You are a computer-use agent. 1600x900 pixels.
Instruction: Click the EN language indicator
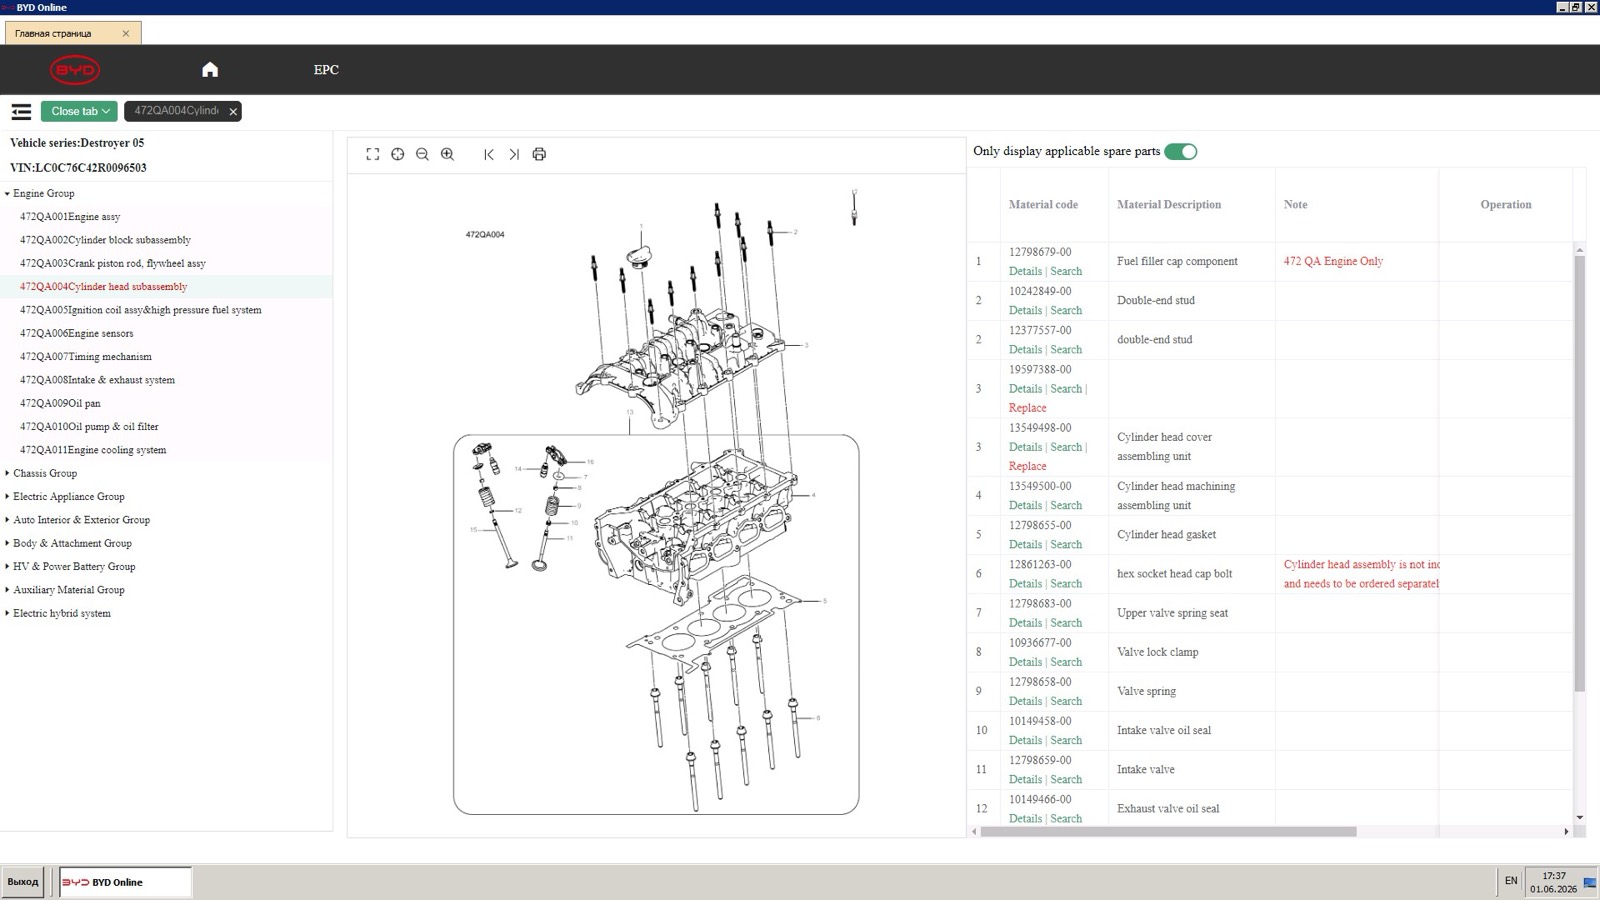point(1511,881)
